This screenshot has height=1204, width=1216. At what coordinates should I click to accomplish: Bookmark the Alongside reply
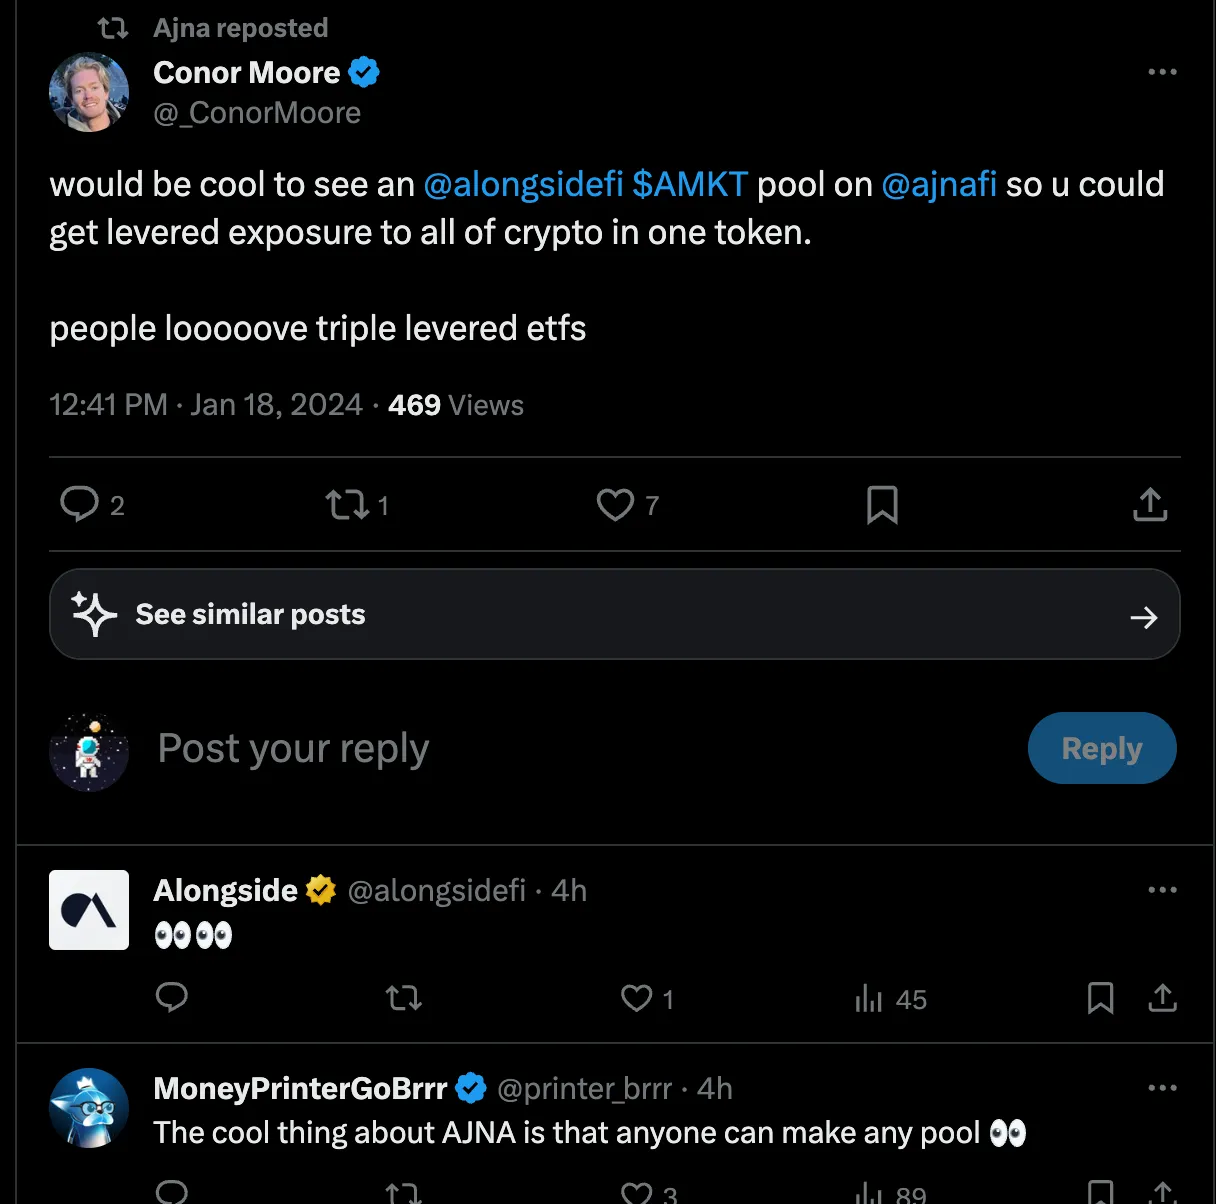pyautogui.click(x=1100, y=998)
